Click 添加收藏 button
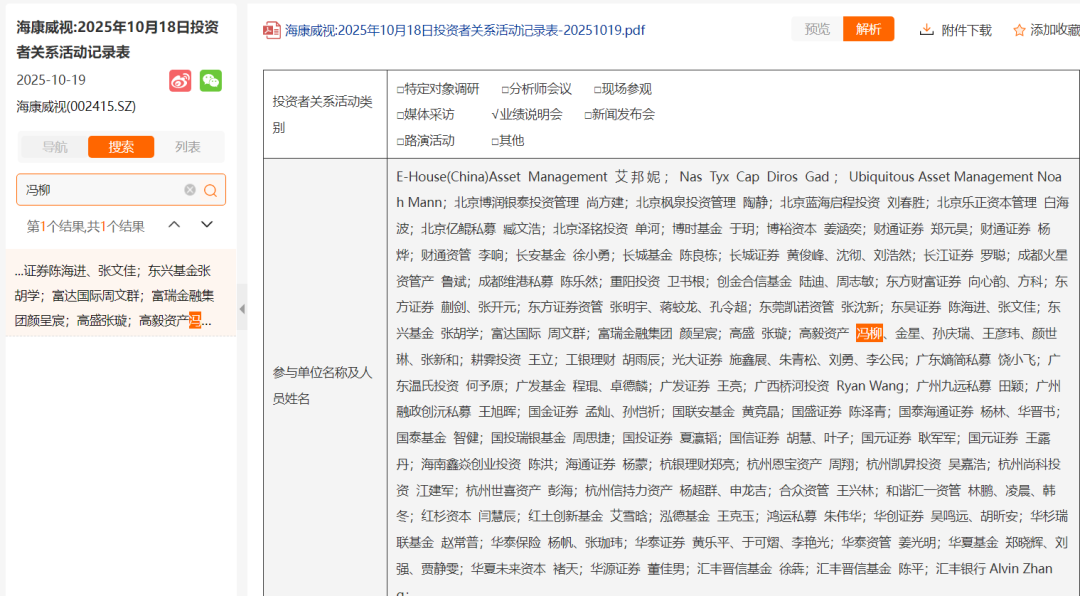 click(x=1054, y=30)
